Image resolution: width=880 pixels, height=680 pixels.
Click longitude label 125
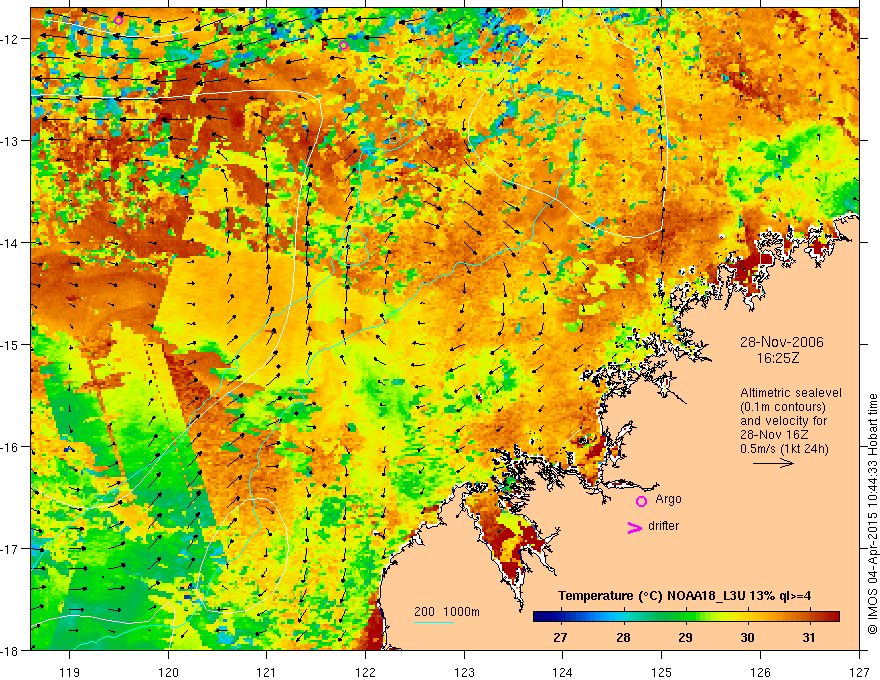[x=662, y=672]
